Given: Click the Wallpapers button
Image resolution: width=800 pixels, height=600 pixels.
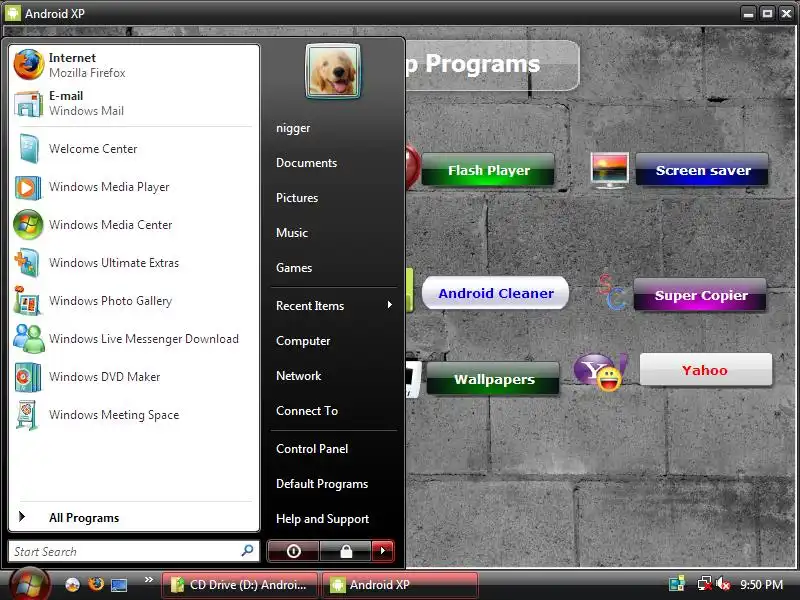Looking at the screenshot, I should [493, 379].
